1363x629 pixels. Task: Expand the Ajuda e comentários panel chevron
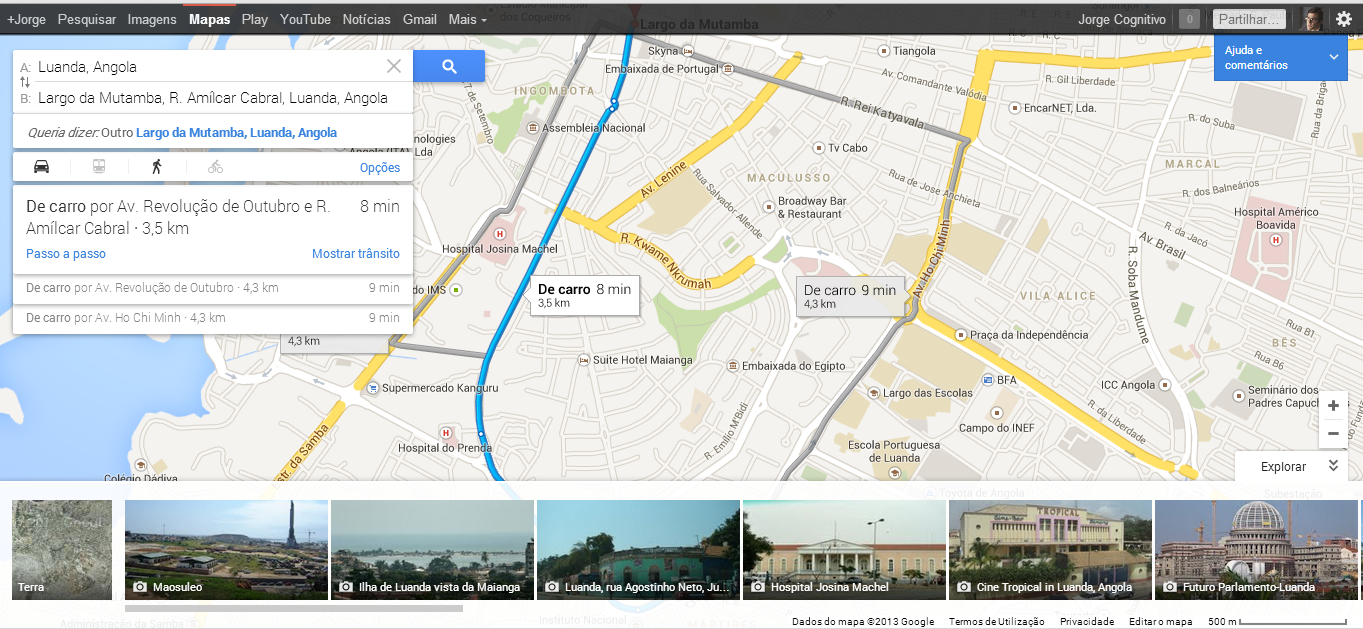coord(1334,57)
